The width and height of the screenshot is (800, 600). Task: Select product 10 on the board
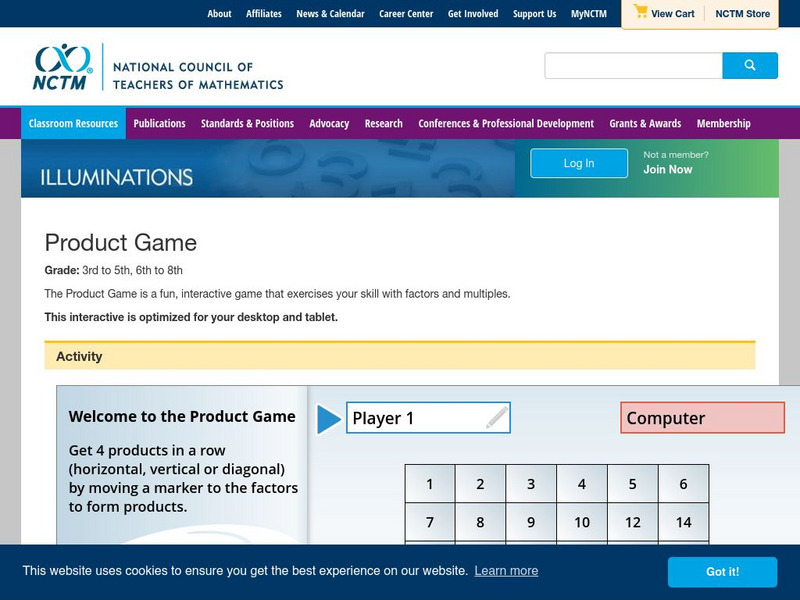(582, 522)
